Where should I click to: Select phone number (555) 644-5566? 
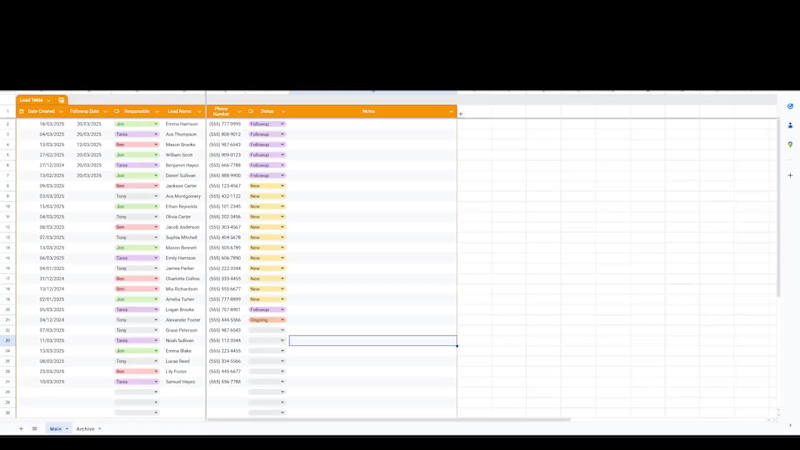225,320
